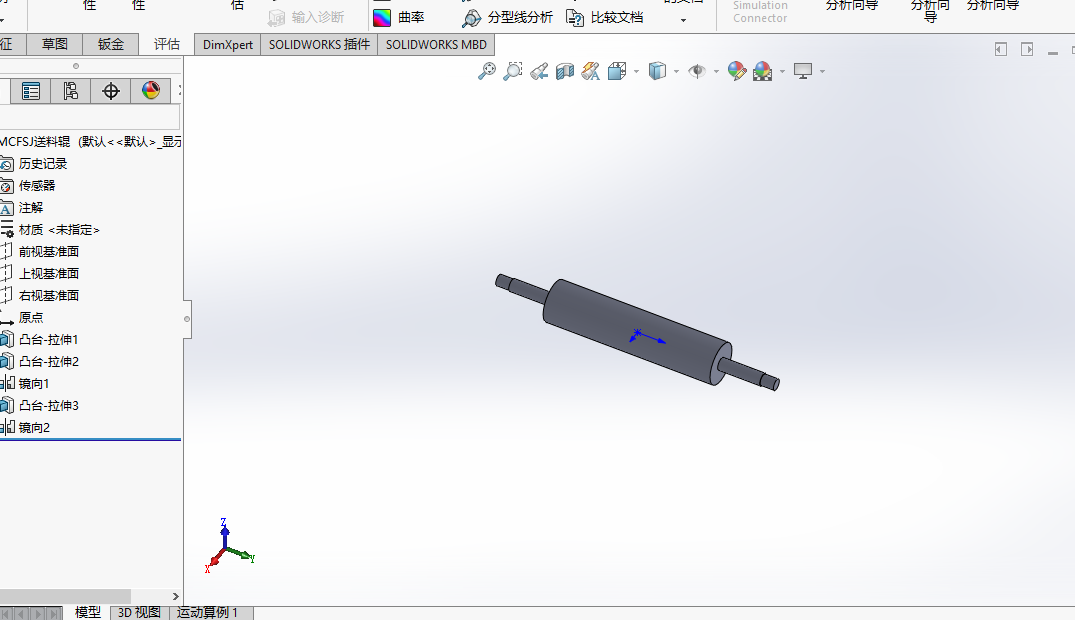This screenshot has height=620, width=1075.
Task: Select the MCFSJ送料辊 root part node
Action: click(90, 142)
